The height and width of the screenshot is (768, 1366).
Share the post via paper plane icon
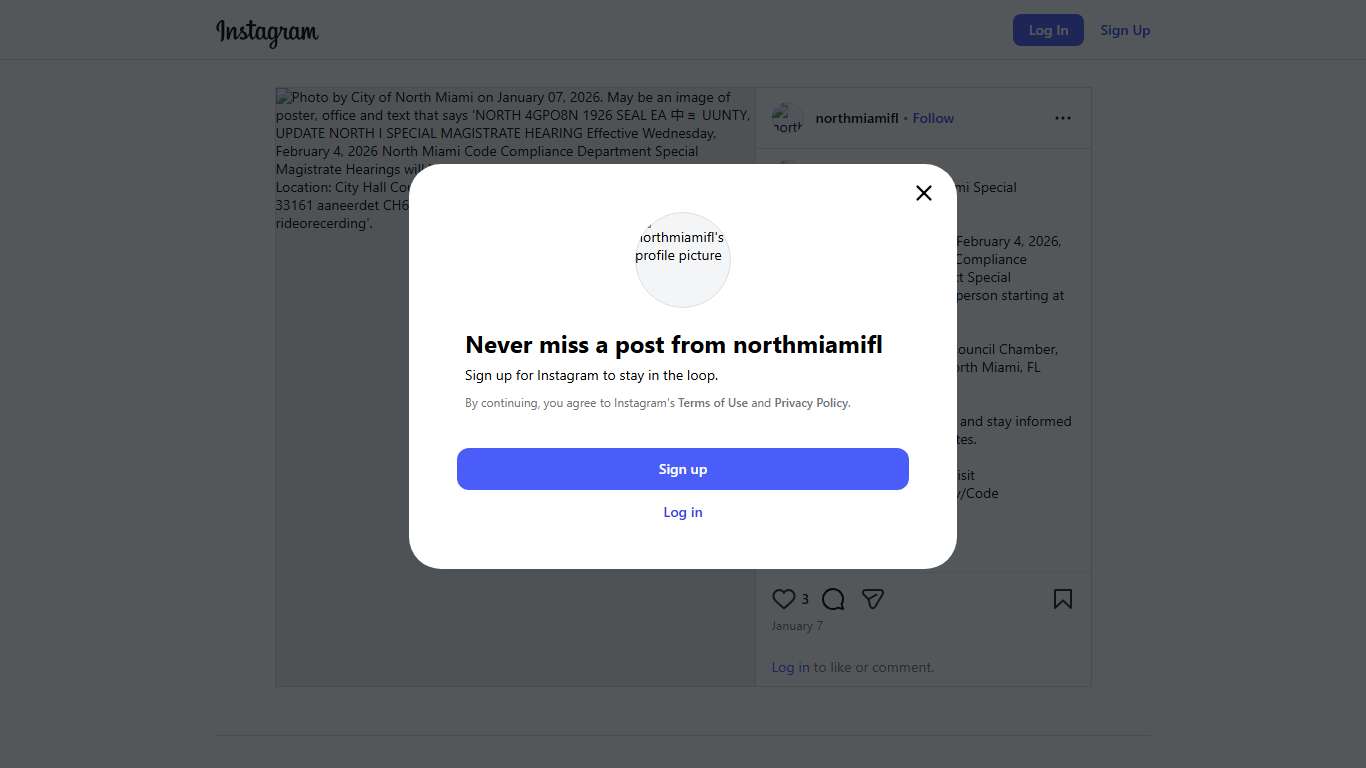[x=873, y=599]
